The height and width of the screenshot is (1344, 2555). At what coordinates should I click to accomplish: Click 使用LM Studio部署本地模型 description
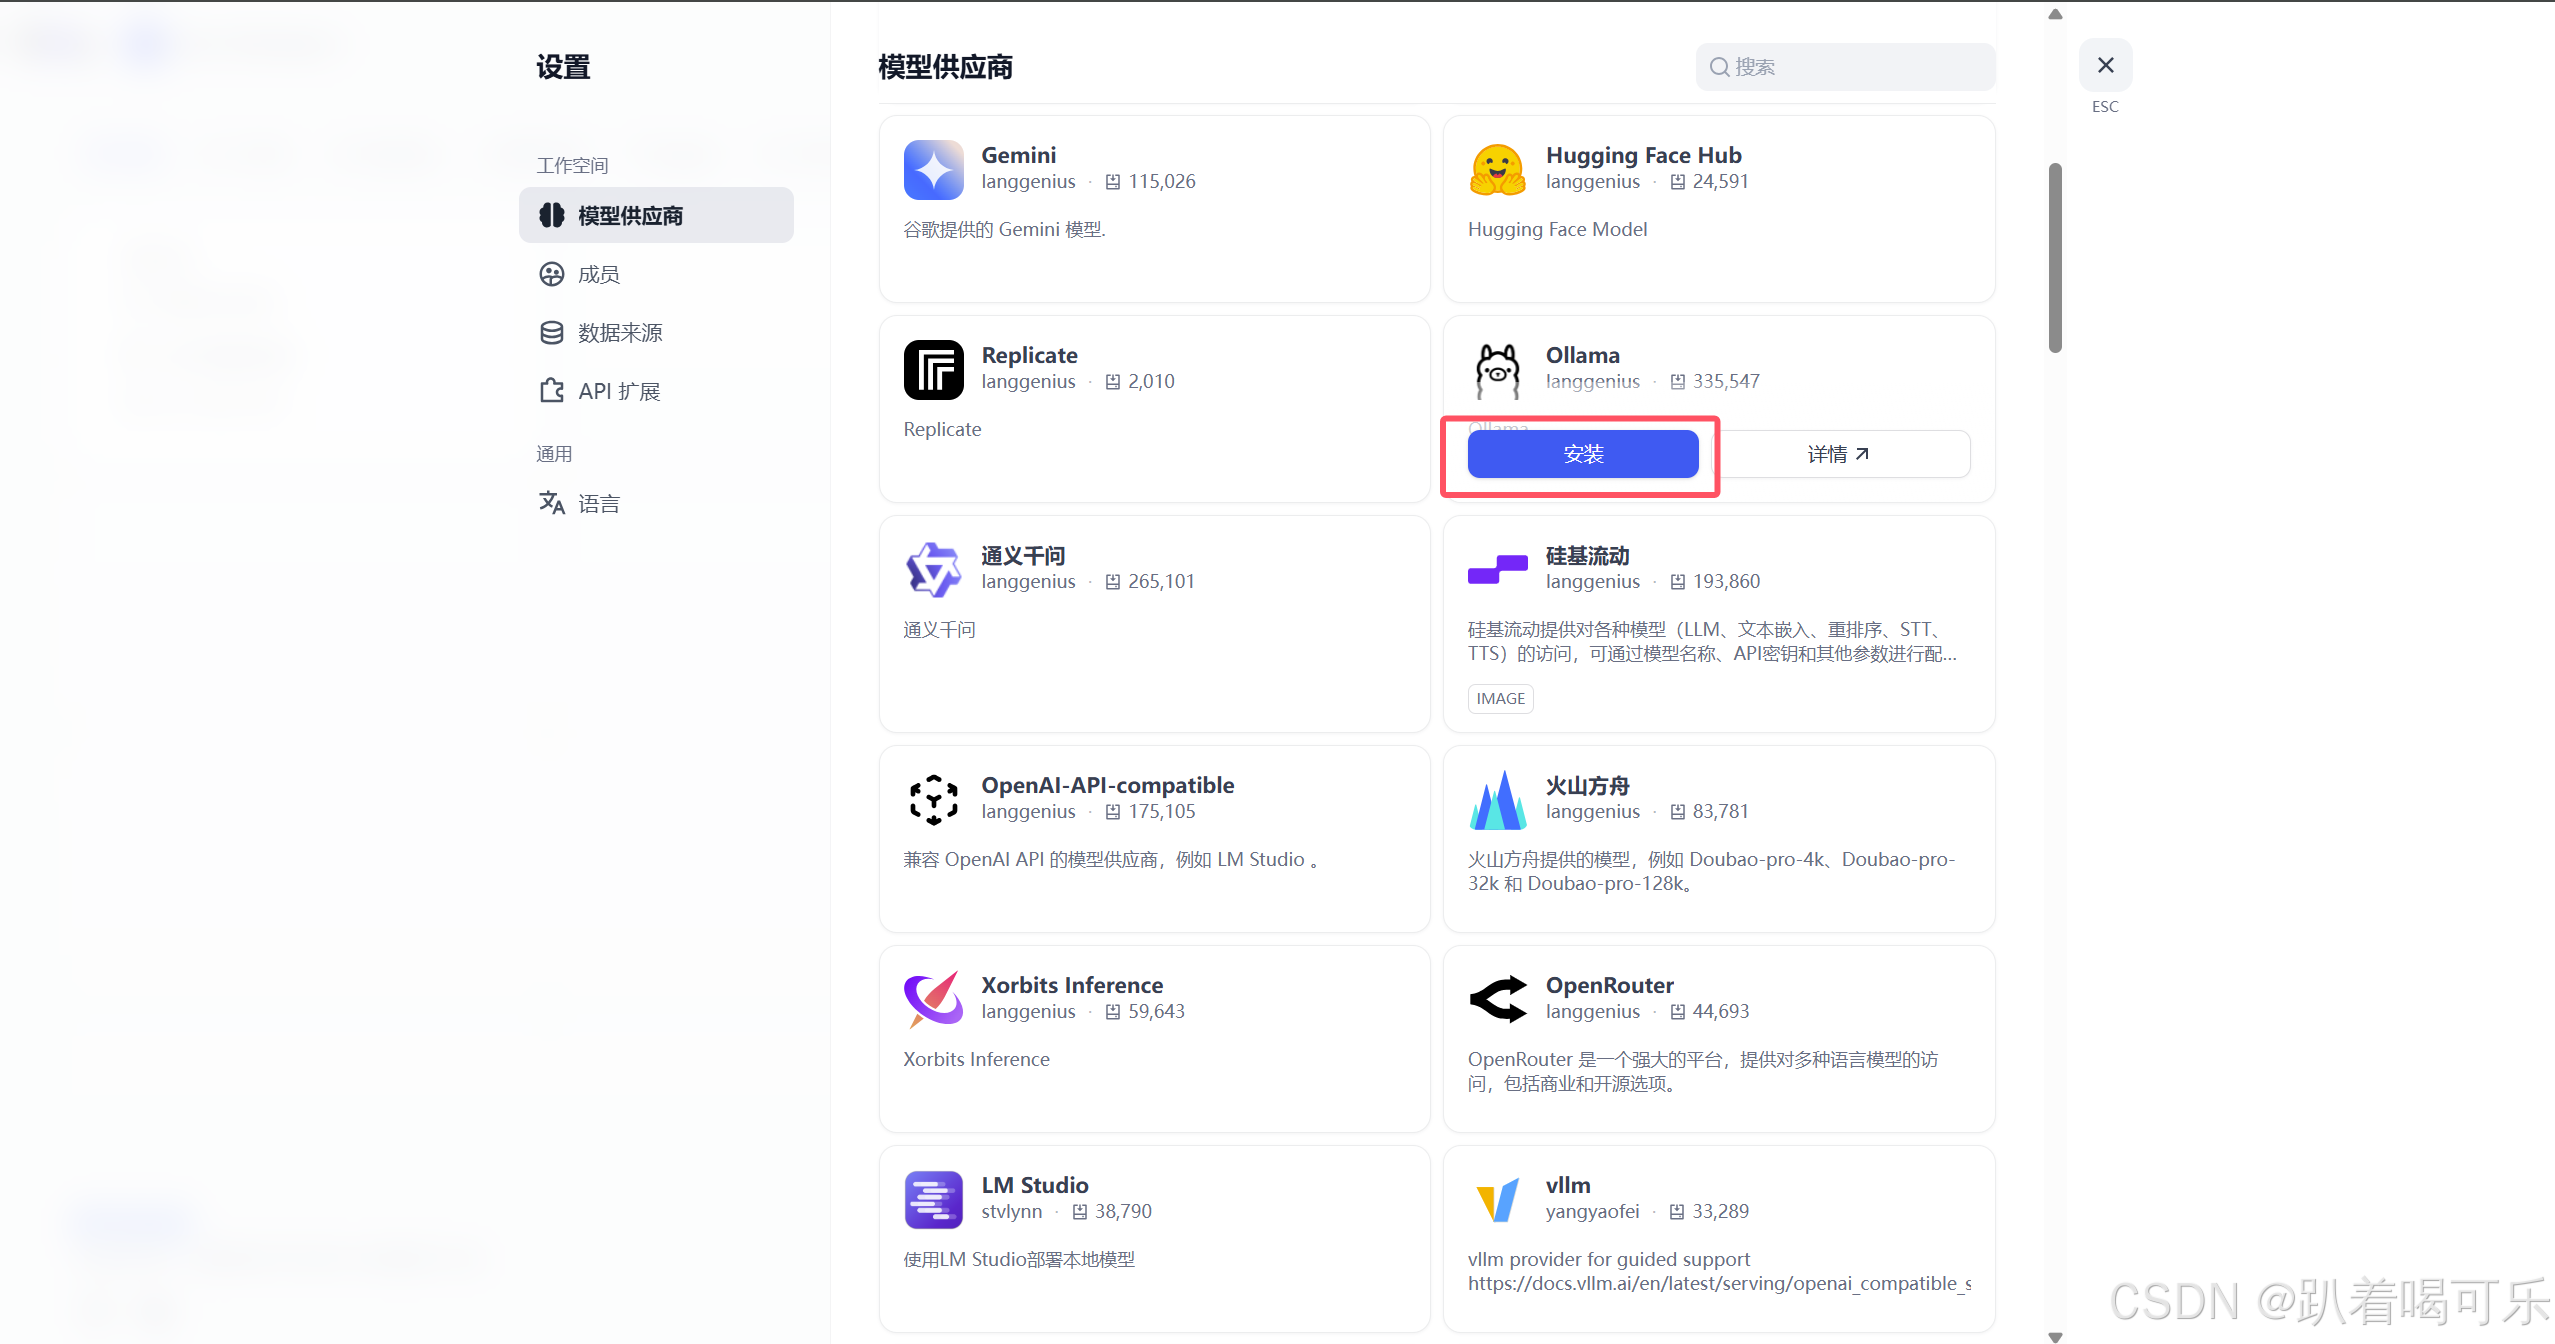pos(1019,1260)
